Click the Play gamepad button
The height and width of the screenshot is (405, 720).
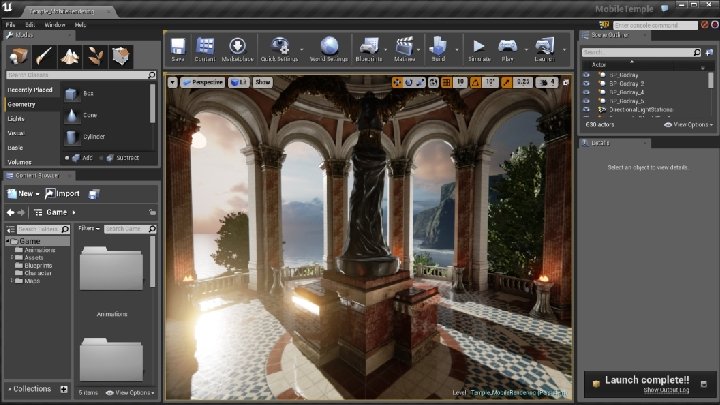pos(507,49)
